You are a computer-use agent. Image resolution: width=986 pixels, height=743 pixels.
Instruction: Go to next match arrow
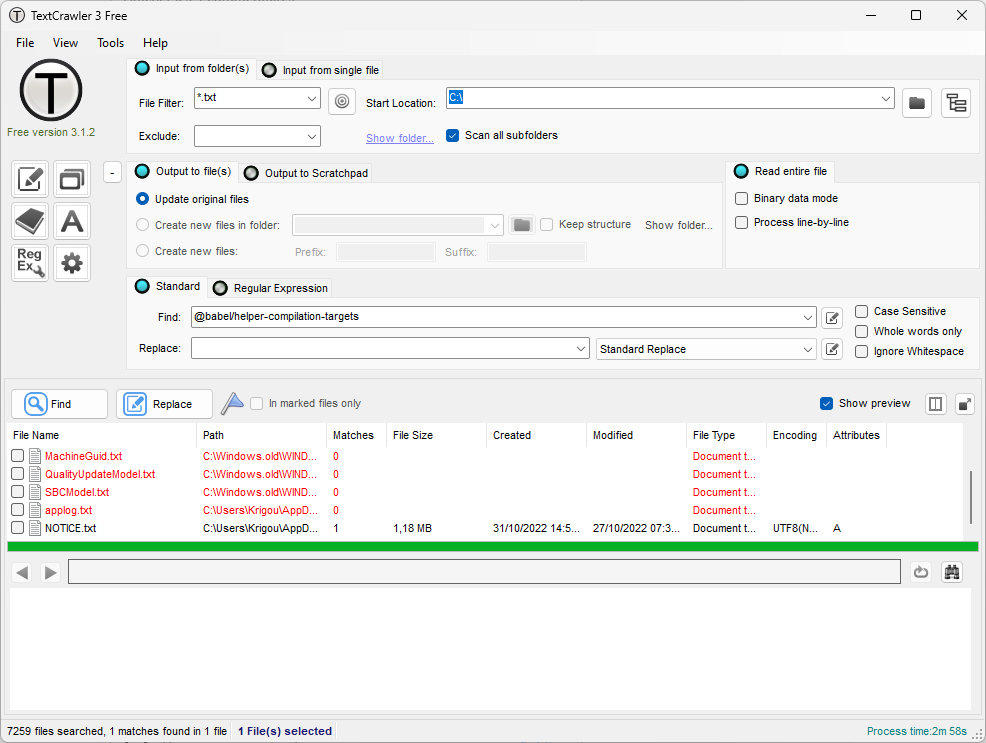tap(50, 572)
